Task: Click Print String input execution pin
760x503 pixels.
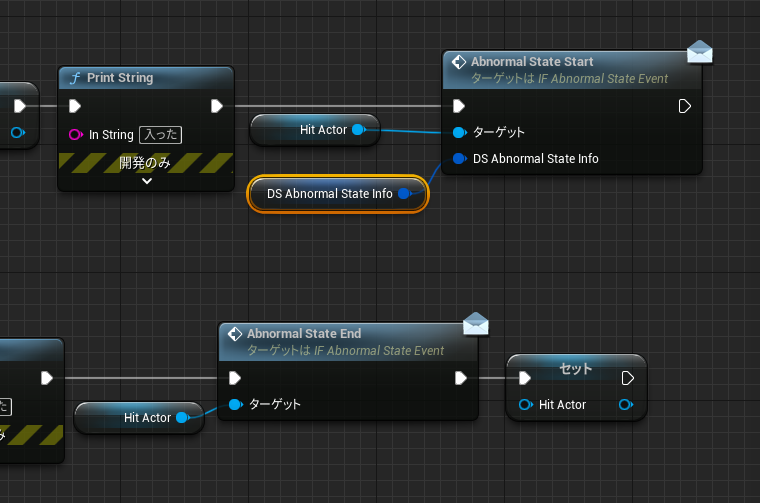Action: (75, 106)
